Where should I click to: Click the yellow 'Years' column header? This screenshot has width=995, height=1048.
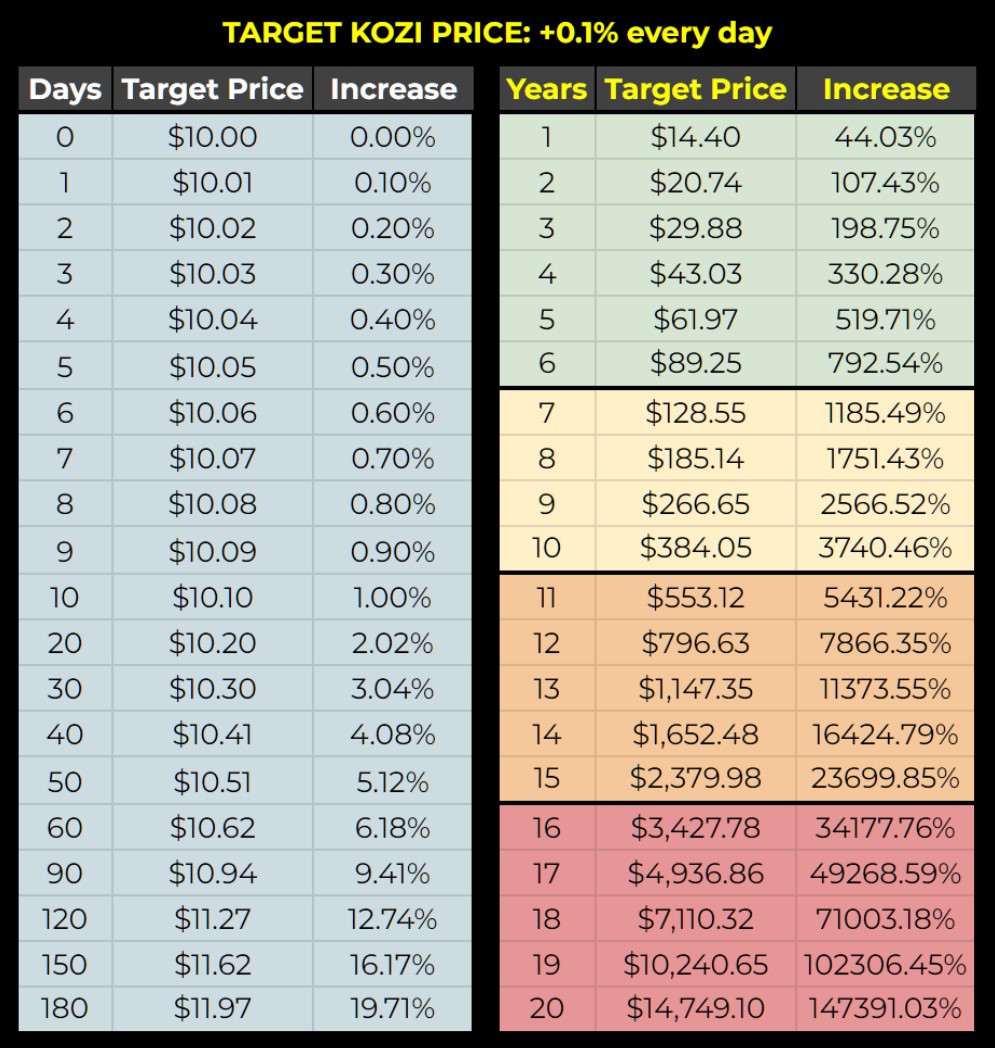[x=546, y=89]
